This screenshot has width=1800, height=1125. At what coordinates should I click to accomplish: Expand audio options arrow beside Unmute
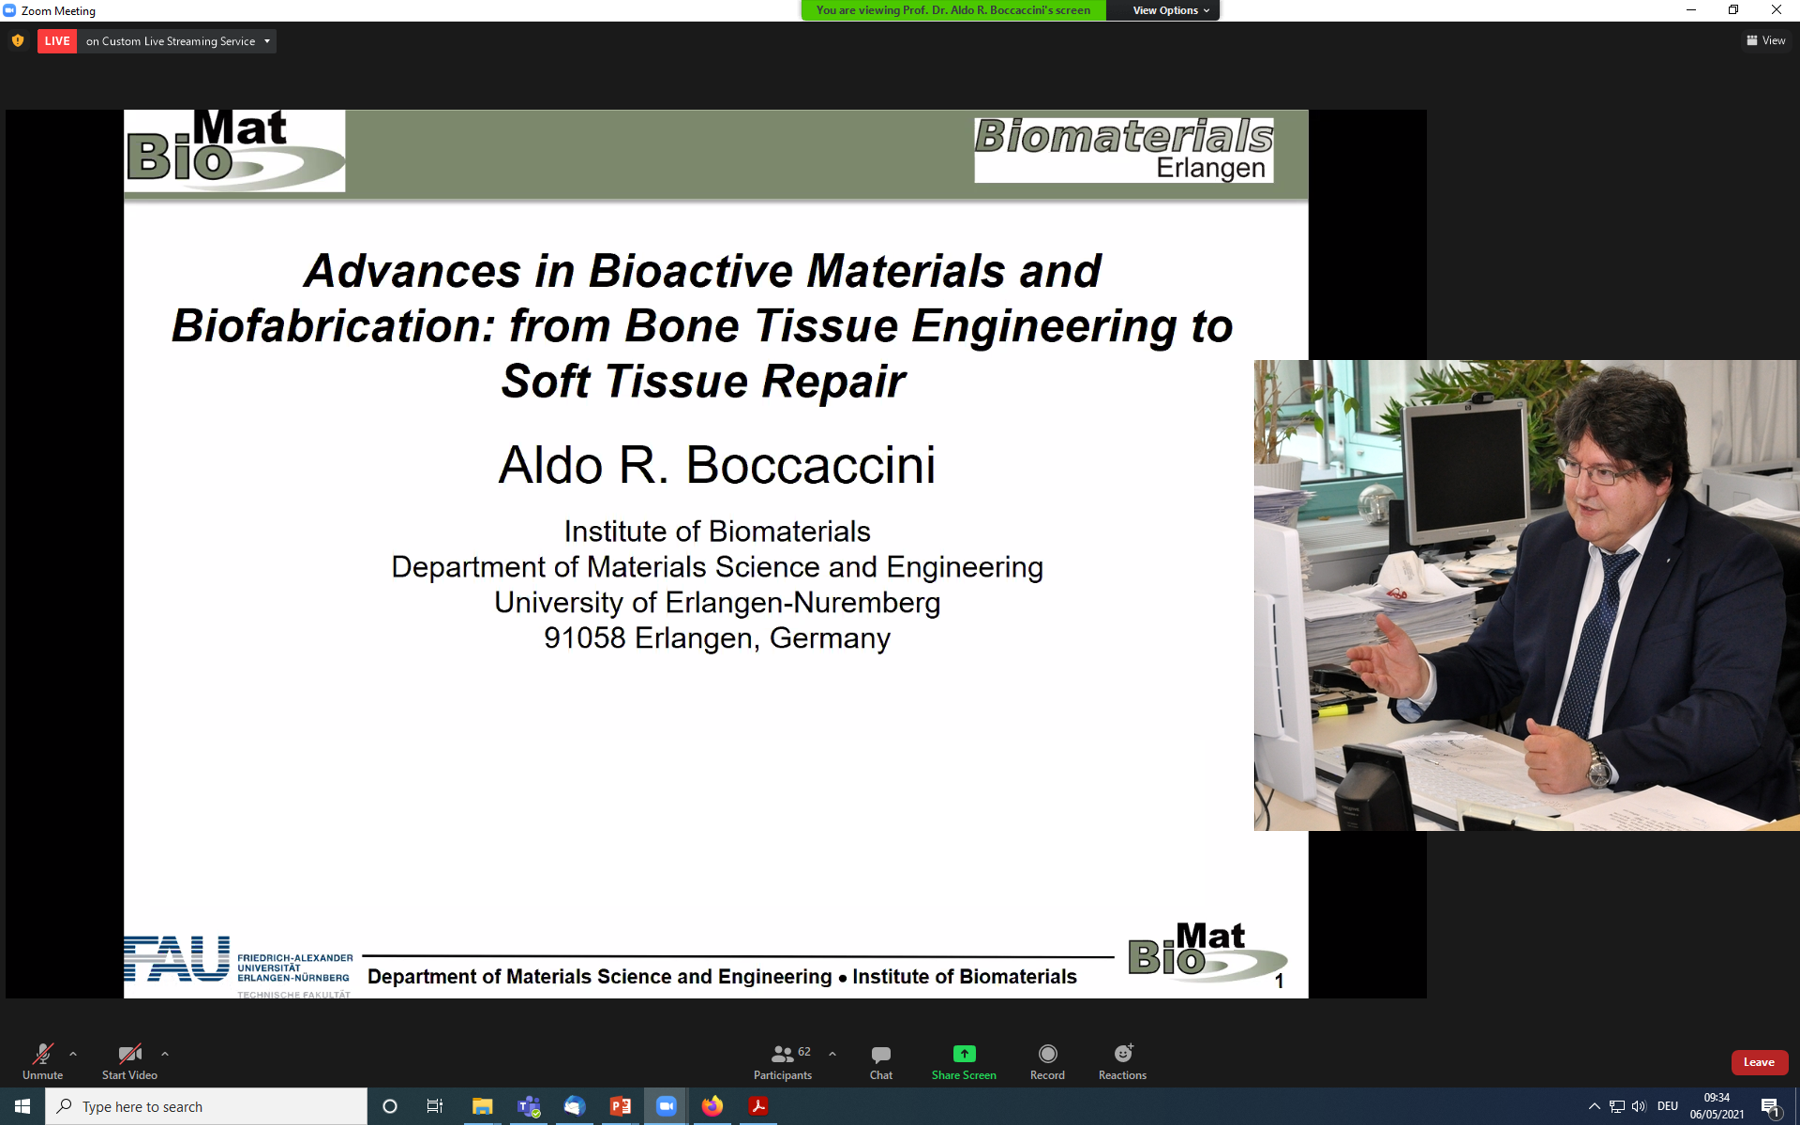click(73, 1054)
